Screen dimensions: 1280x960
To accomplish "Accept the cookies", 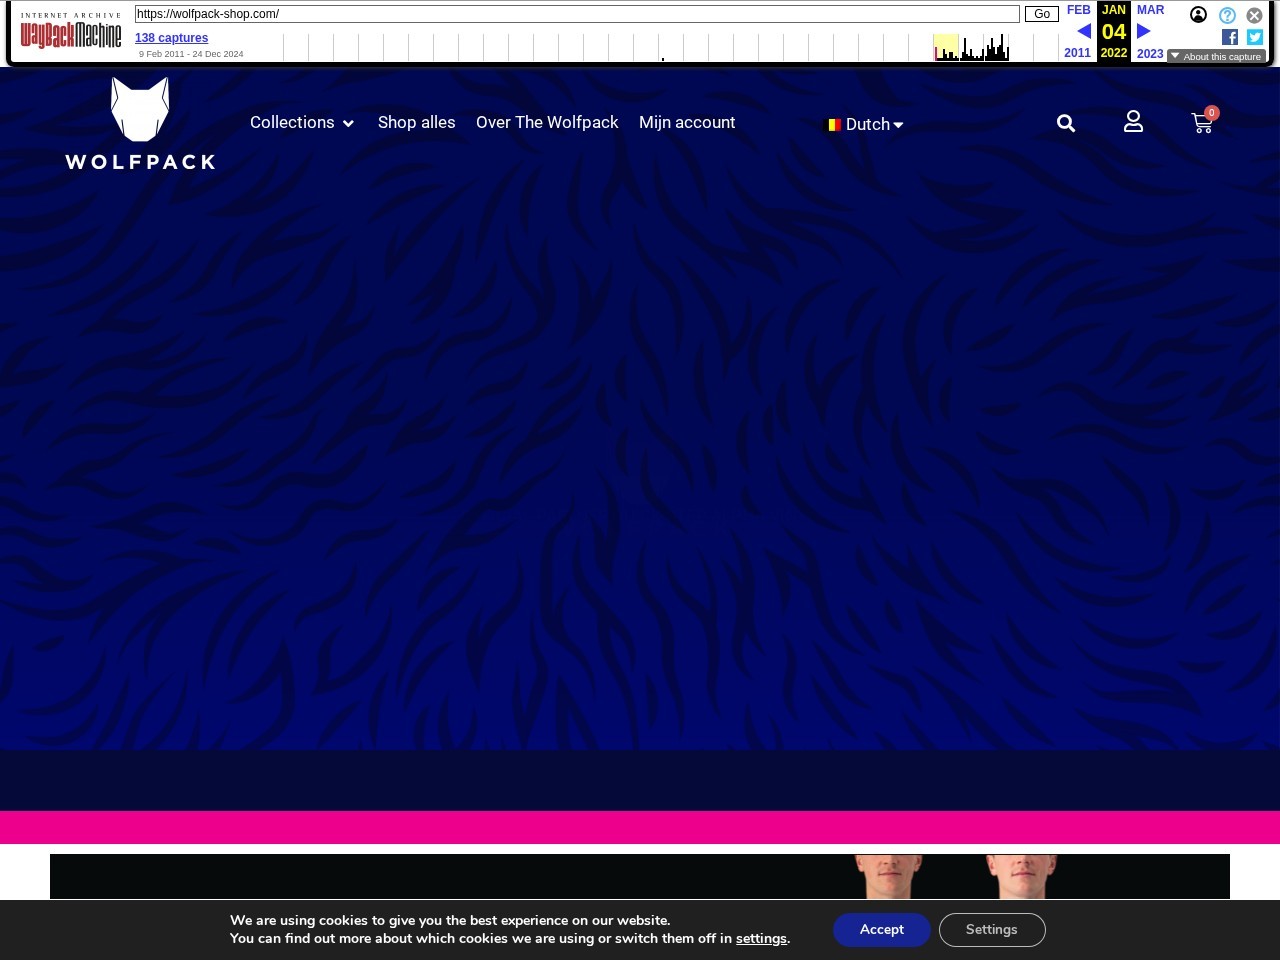I will (882, 930).
